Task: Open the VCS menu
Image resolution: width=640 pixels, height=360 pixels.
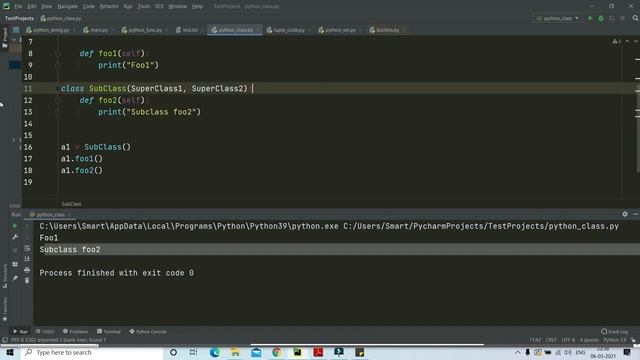Action: pos(159,6)
